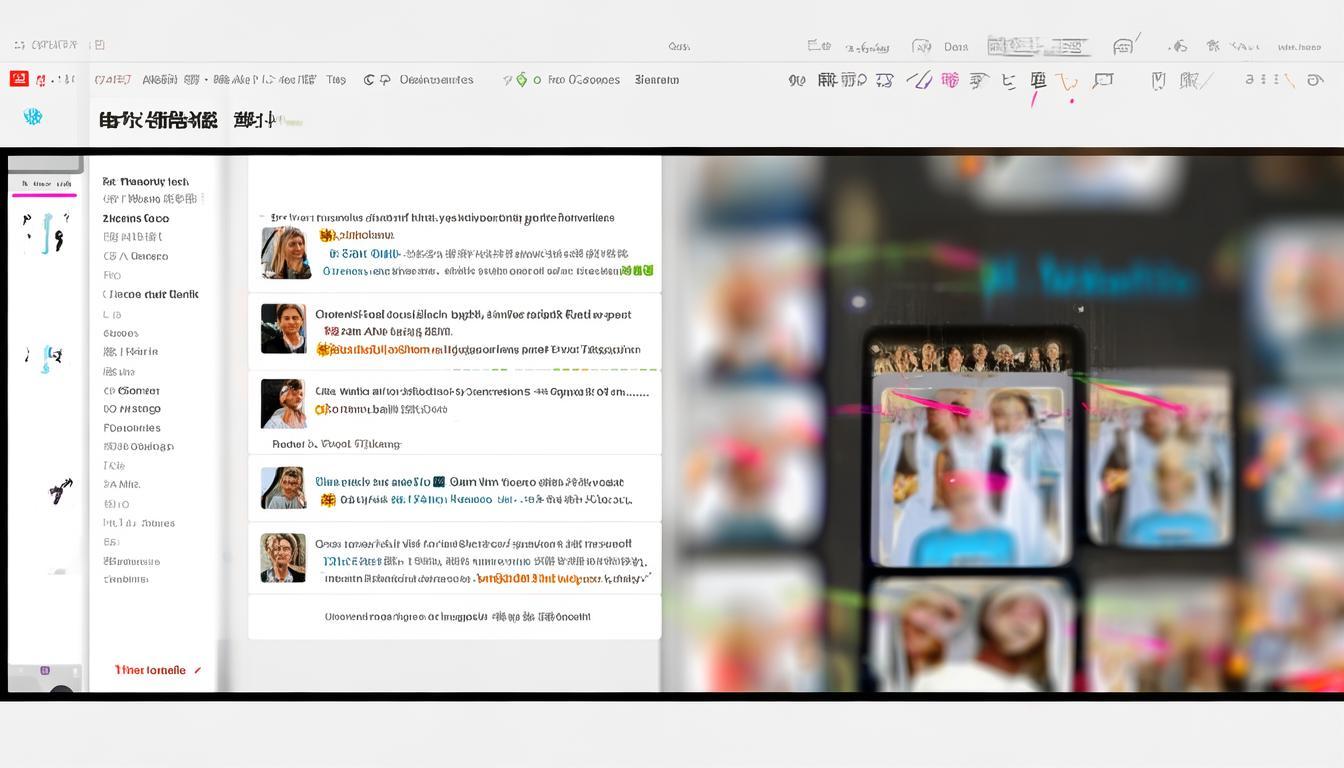
Task: Click the footer row below the last post
Action: pyautogui.click(x=455, y=617)
